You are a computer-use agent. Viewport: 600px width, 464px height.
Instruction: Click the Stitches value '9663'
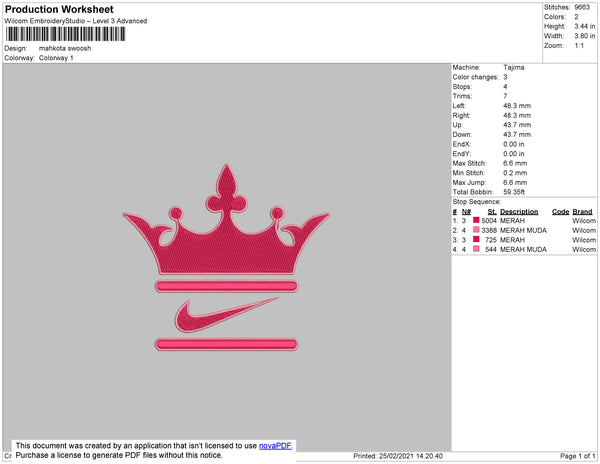click(x=582, y=7)
